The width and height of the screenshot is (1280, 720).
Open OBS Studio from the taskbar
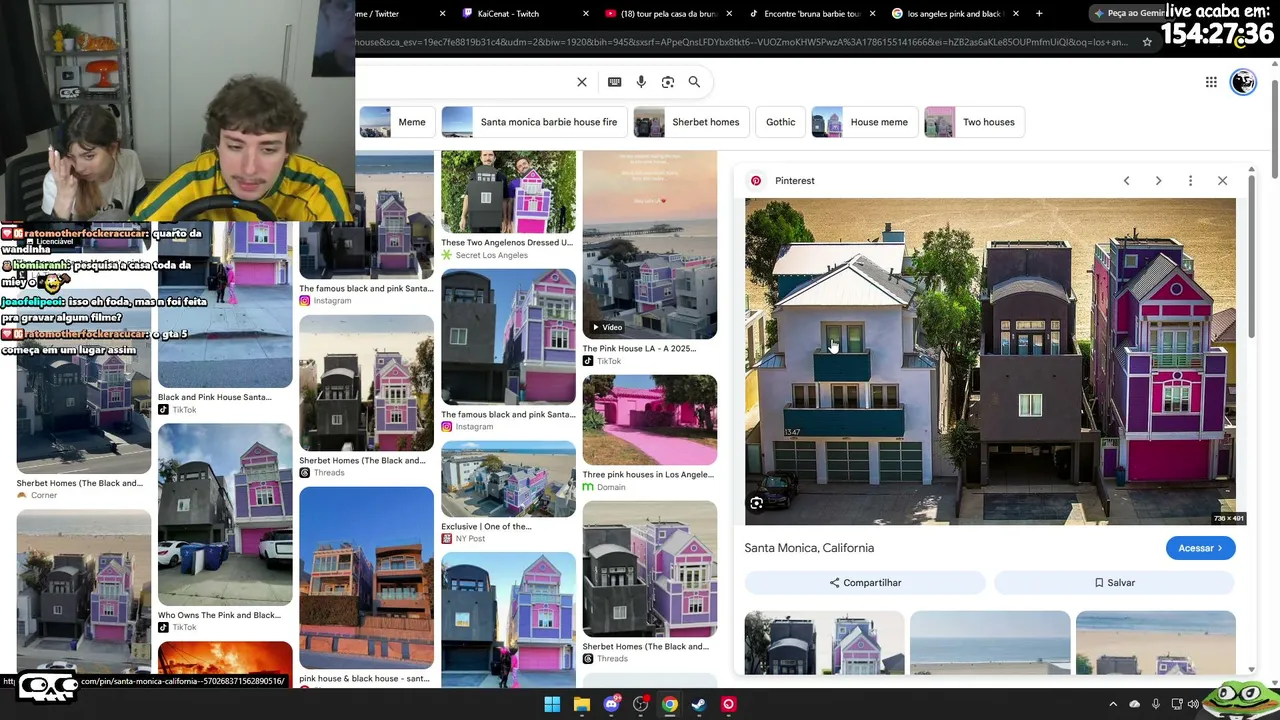pos(641,704)
